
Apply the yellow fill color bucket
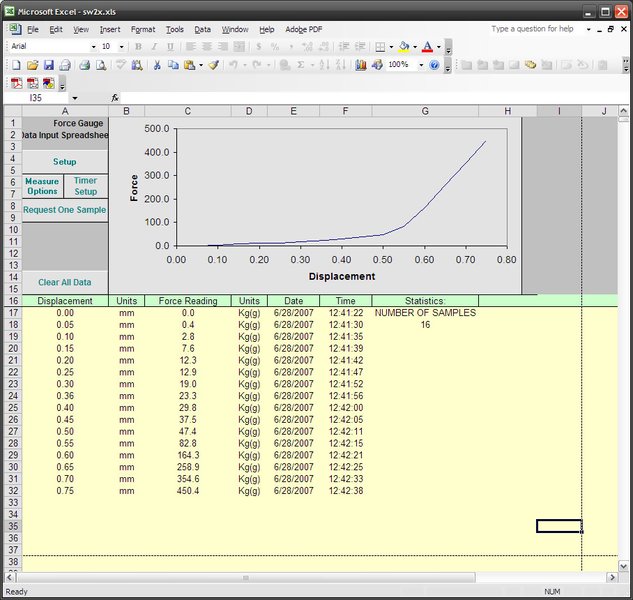click(x=403, y=47)
